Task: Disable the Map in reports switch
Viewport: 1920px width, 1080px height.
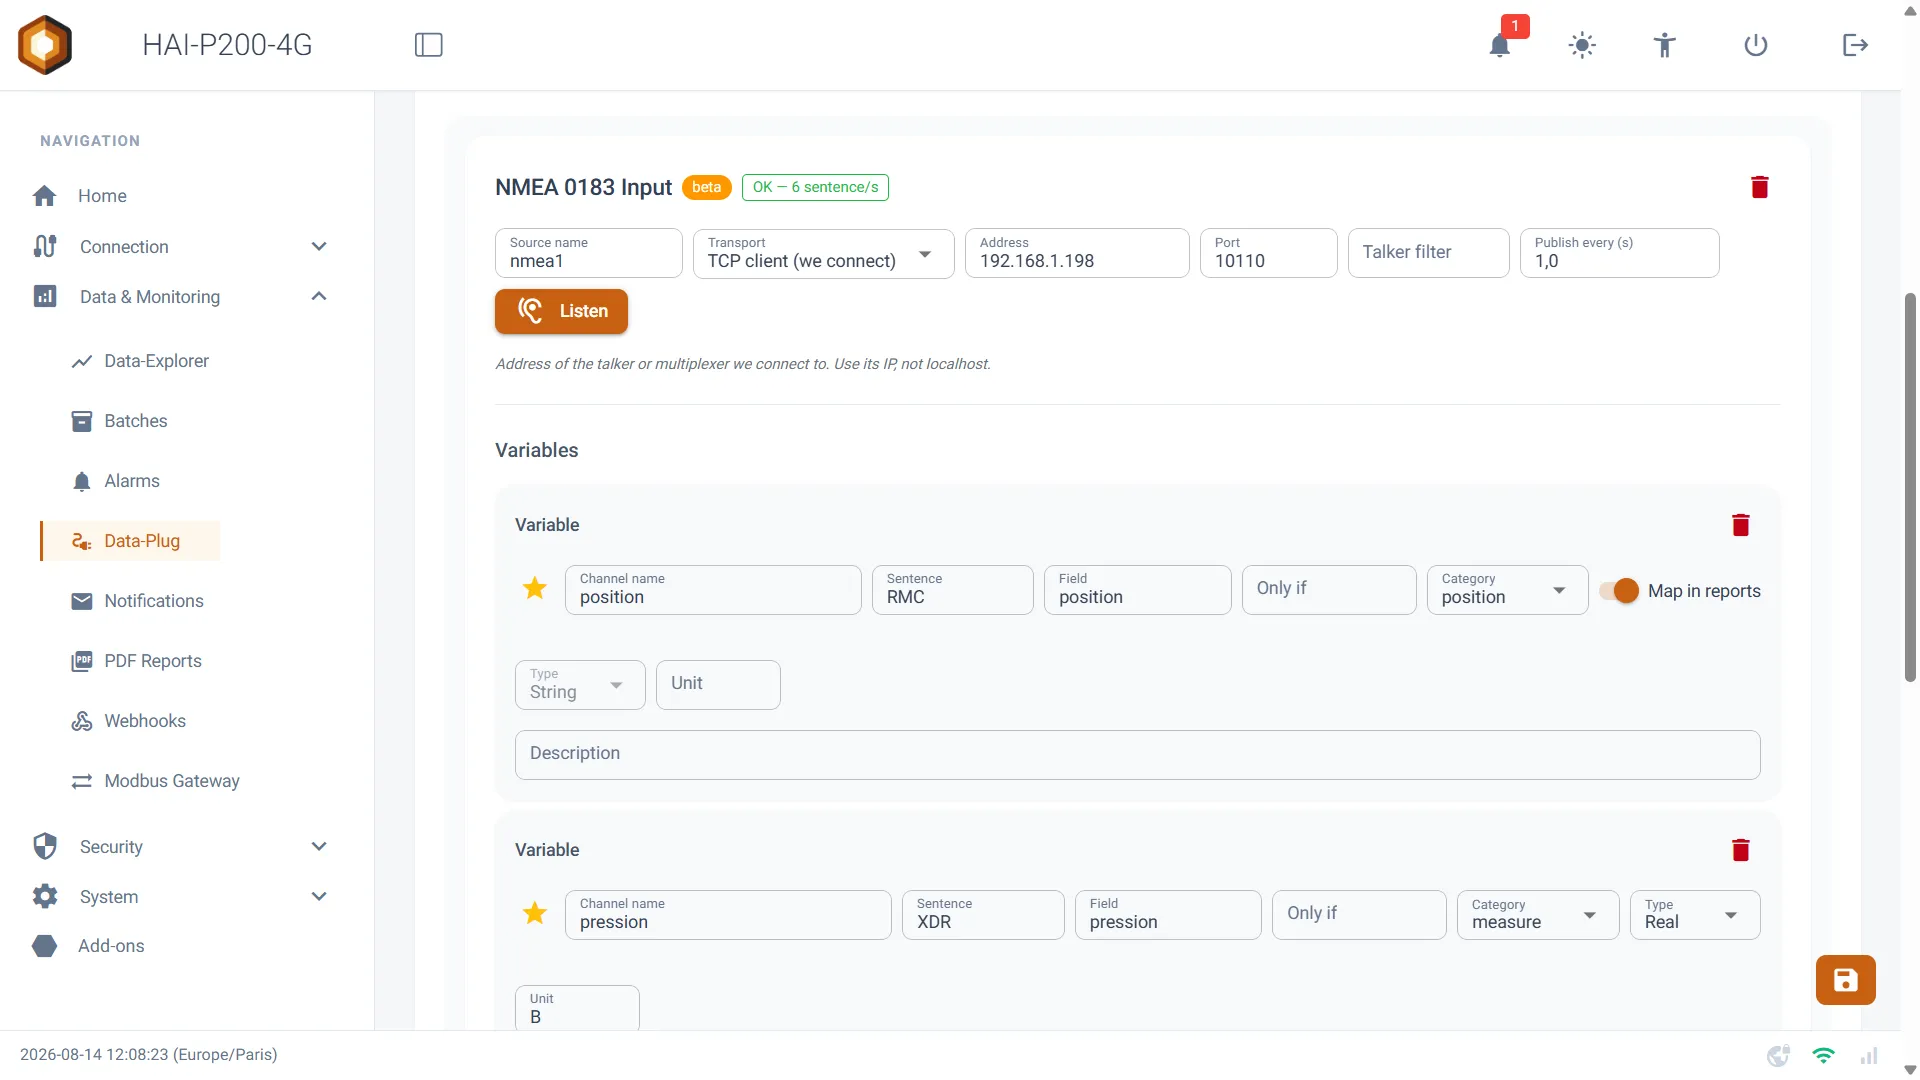Action: 1620,591
